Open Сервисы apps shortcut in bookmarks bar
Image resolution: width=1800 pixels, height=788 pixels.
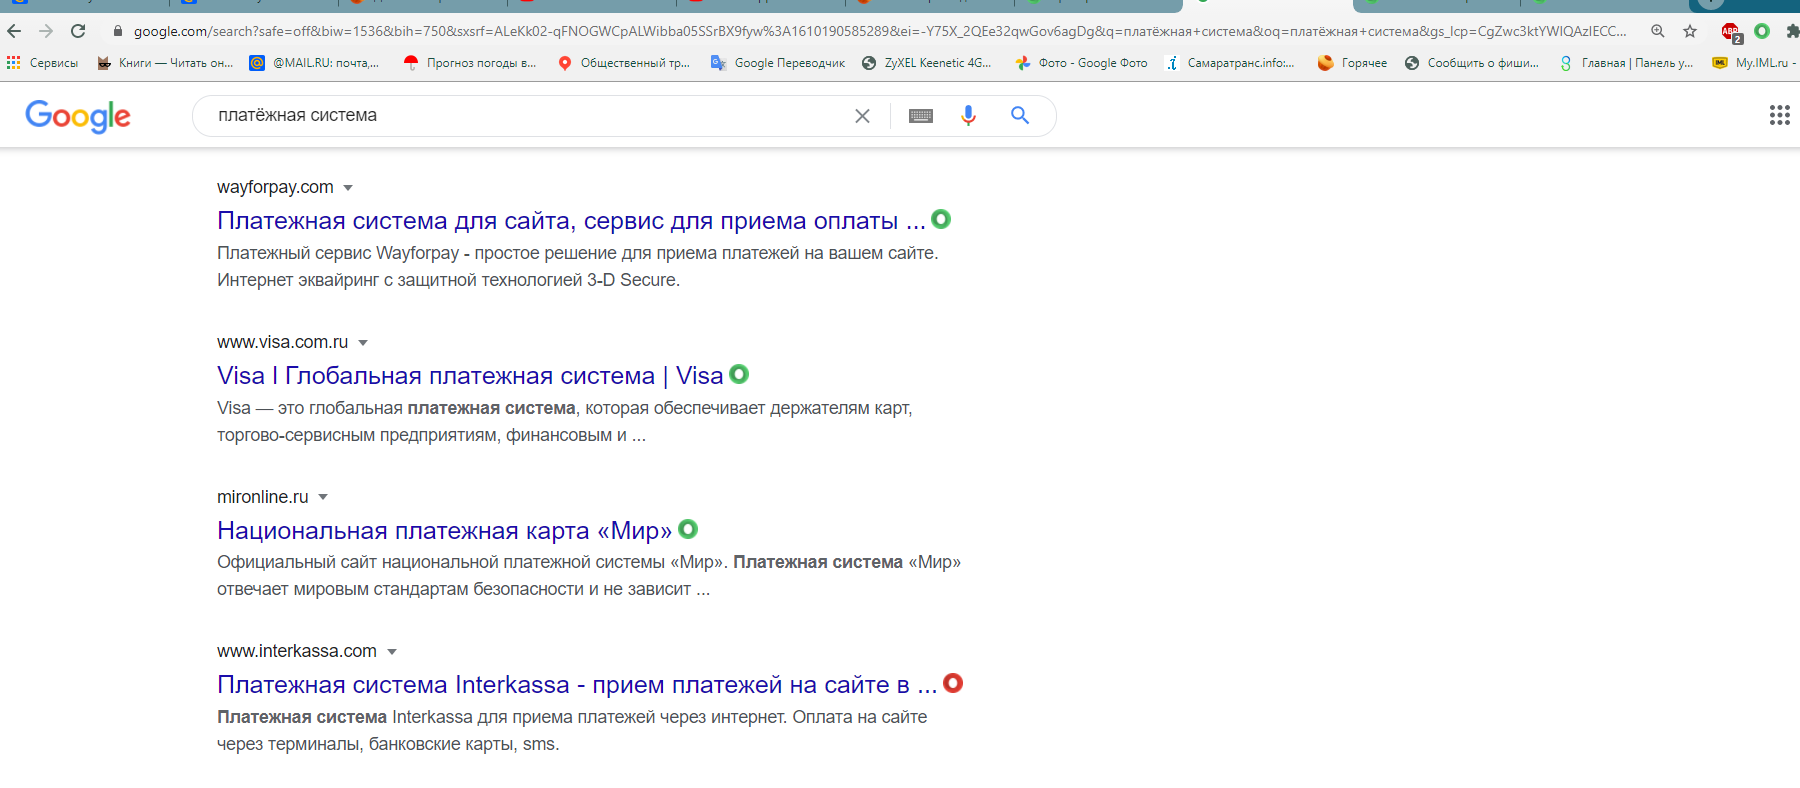pos(42,63)
